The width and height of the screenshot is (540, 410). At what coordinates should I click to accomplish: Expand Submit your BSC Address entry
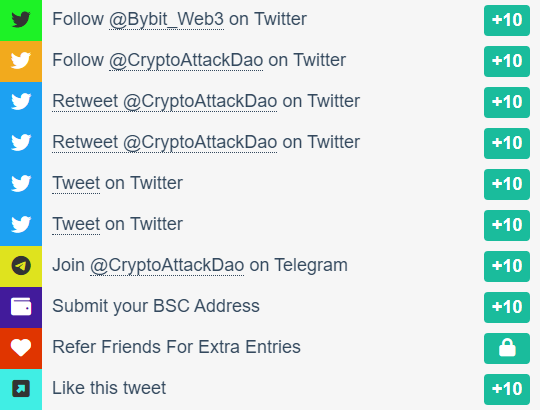click(270, 307)
